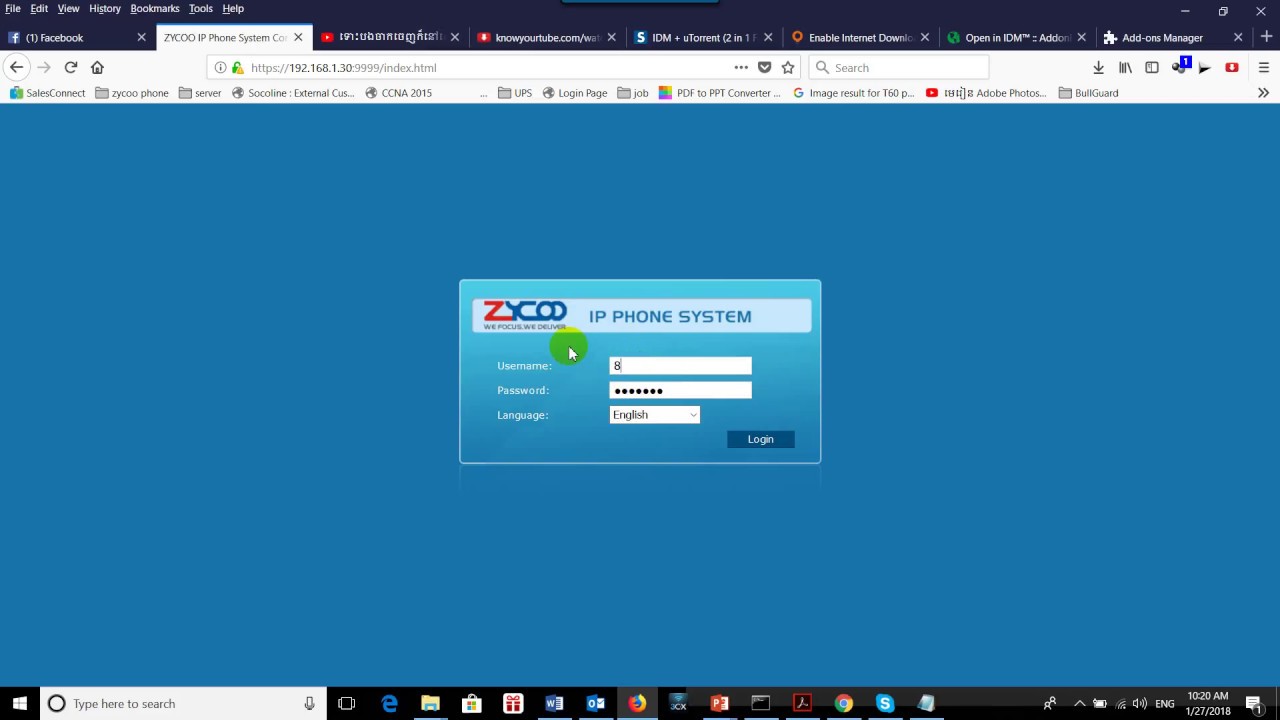Open the CCNA 2015 bookmark
The image size is (1280, 720).
pos(398,93)
